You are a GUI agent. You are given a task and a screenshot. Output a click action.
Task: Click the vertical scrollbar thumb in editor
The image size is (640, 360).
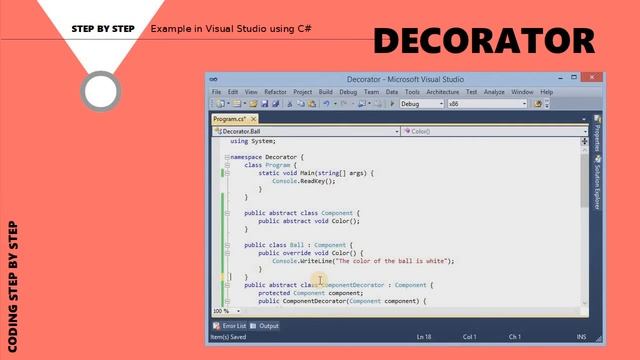pos(584,180)
